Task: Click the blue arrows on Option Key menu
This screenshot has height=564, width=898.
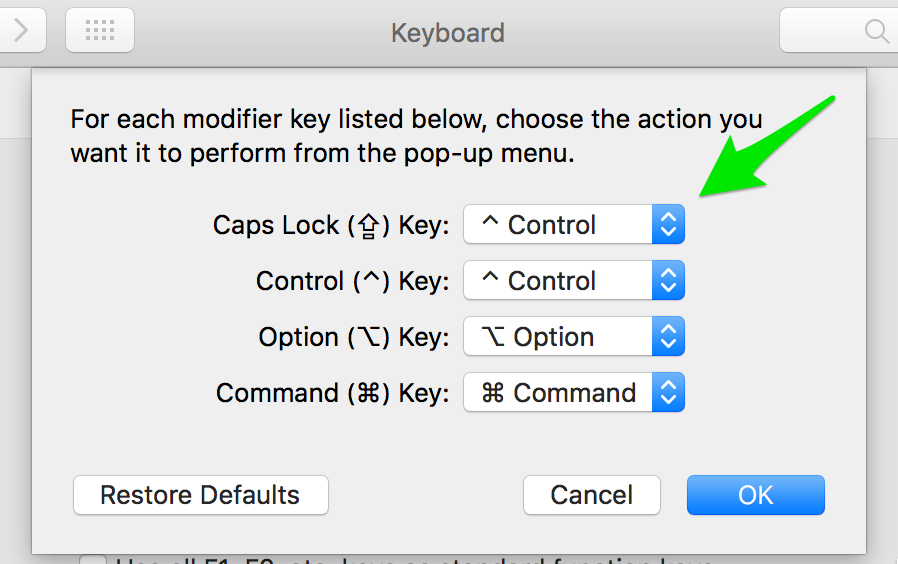Action: point(668,337)
